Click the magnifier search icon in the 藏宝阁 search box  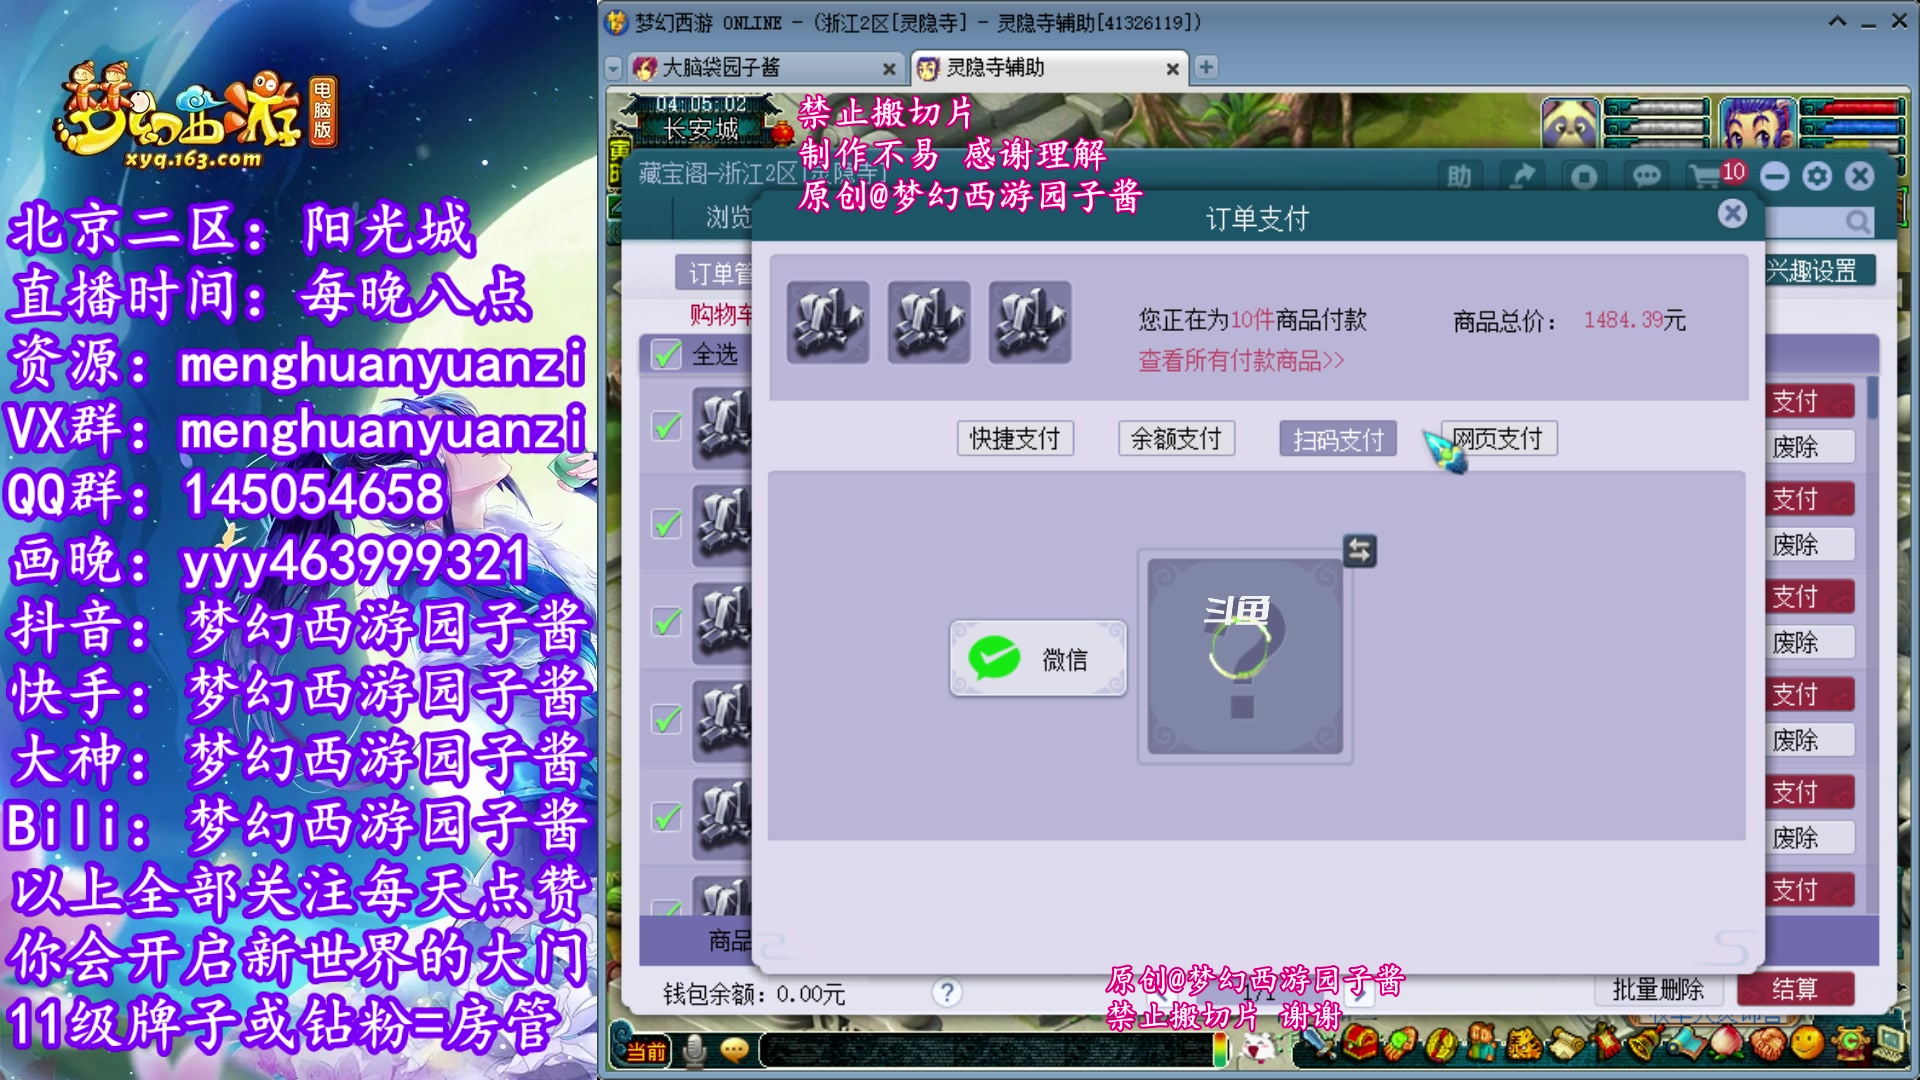pos(1857,222)
